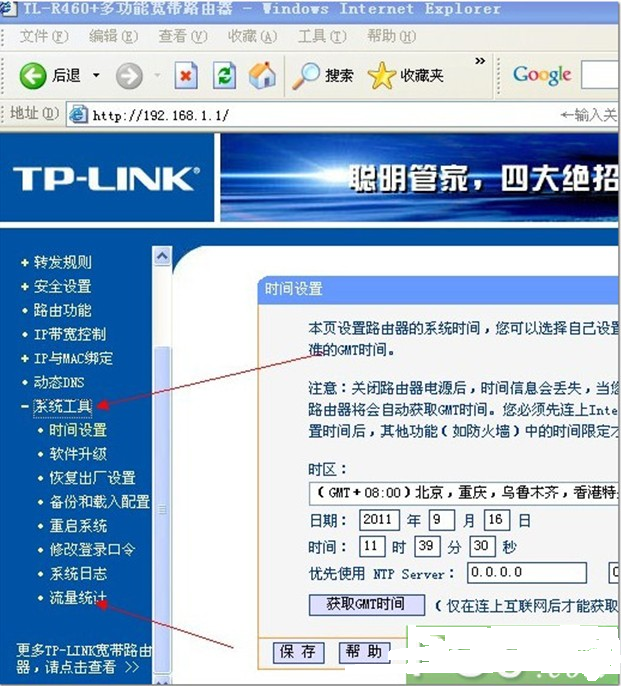Click the Search magnifier icon
The width and height of the screenshot is (621, 686).
[x=306, y=75]
